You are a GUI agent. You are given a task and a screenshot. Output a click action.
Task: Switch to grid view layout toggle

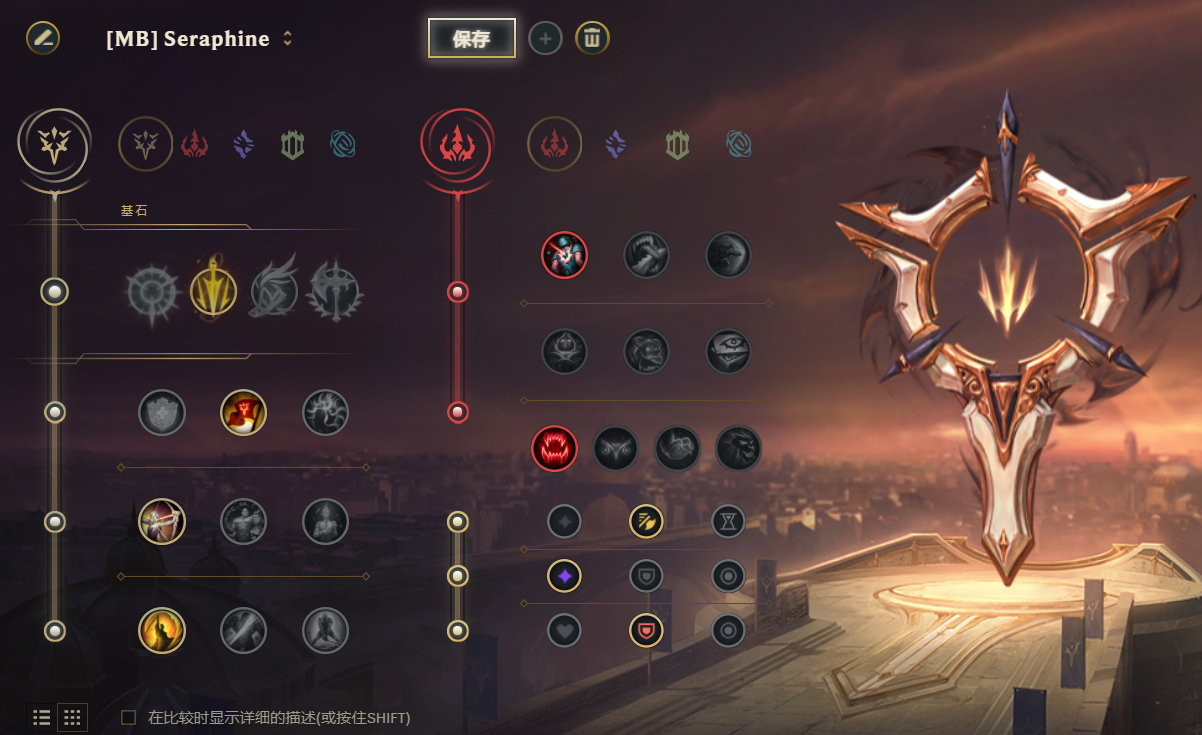(72, 717)
